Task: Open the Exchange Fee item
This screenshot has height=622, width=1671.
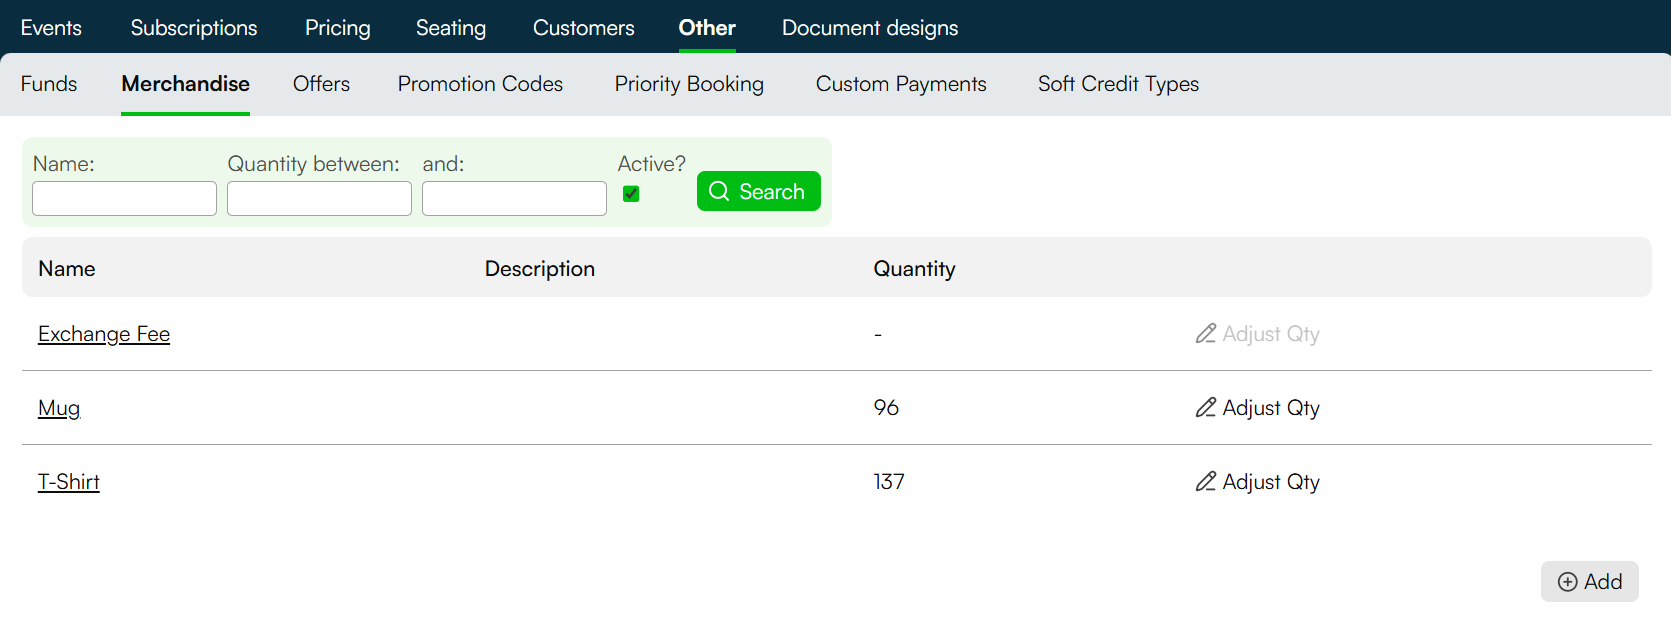Action: [104, 334]
